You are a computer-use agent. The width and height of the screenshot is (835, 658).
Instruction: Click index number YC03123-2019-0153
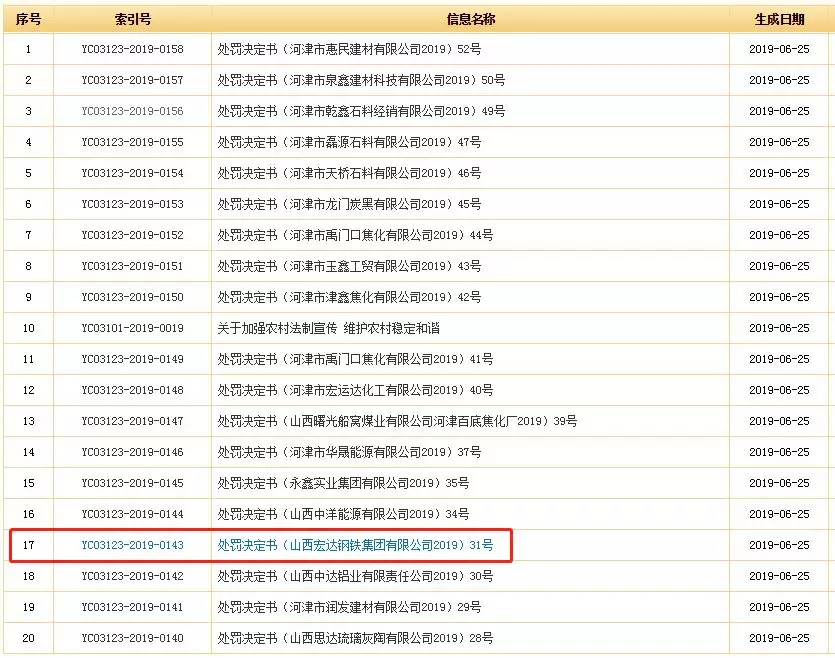tap(133, 203)
